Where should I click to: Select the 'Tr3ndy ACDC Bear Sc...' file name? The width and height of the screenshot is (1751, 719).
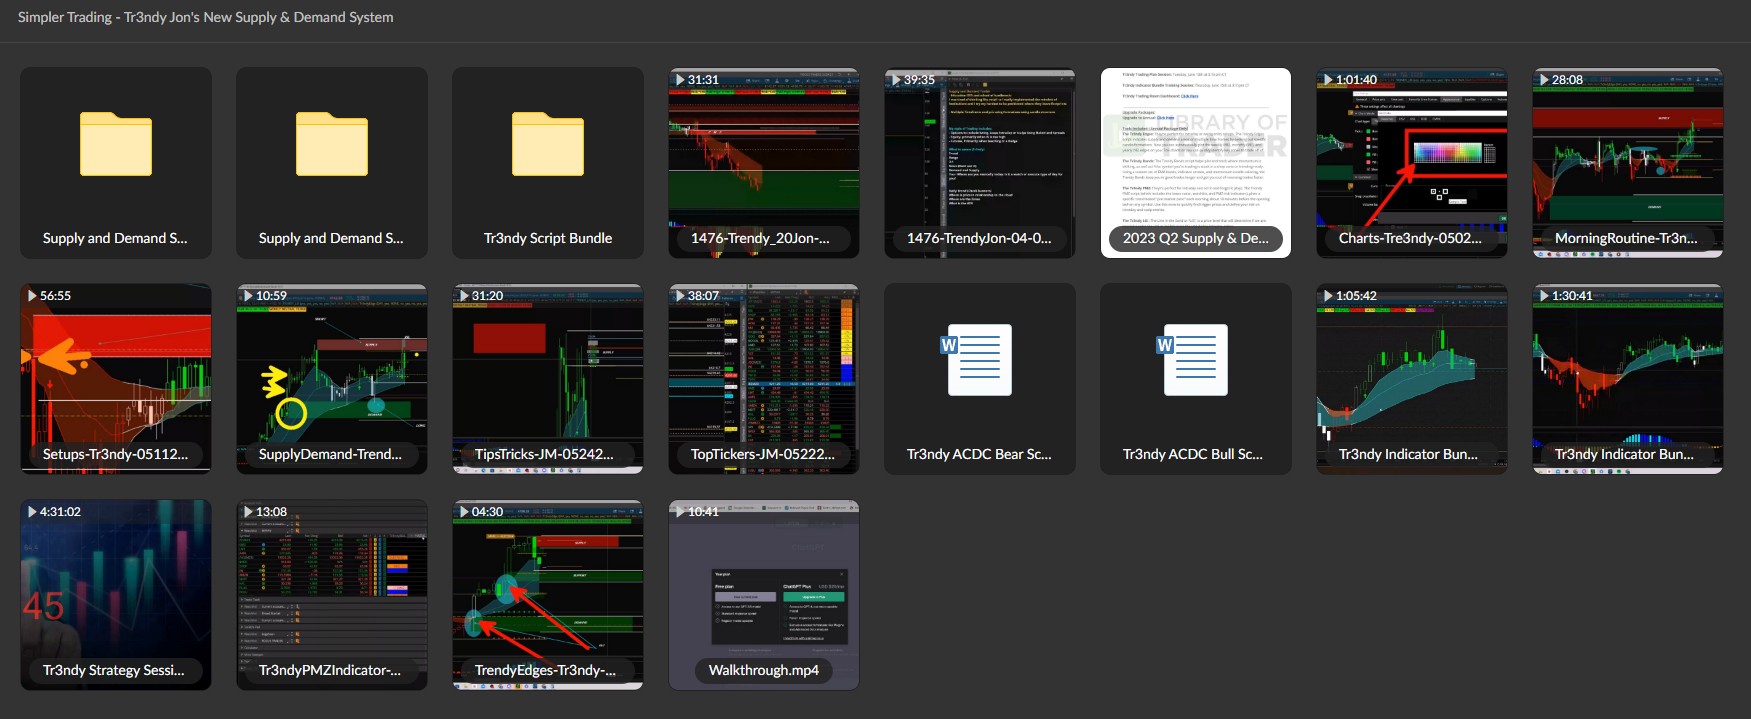(x=979, y=454)
